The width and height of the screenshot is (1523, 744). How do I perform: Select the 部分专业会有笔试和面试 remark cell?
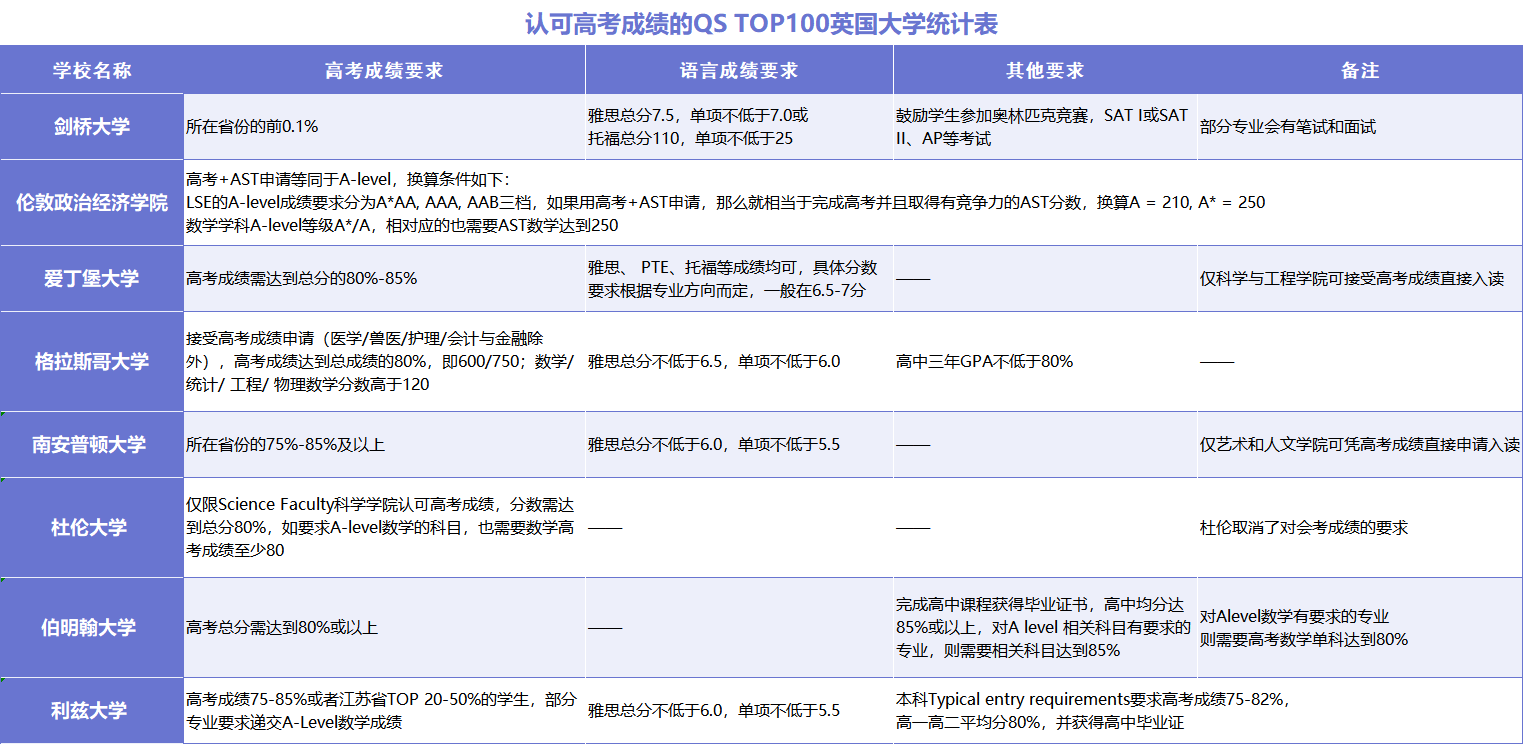click(1288, 127)
